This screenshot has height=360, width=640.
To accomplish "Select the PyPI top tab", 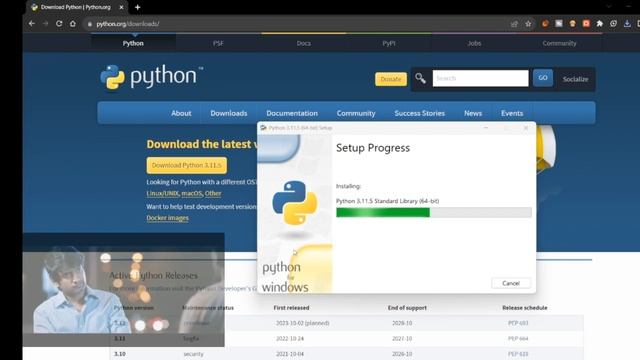I will [389, 43].
